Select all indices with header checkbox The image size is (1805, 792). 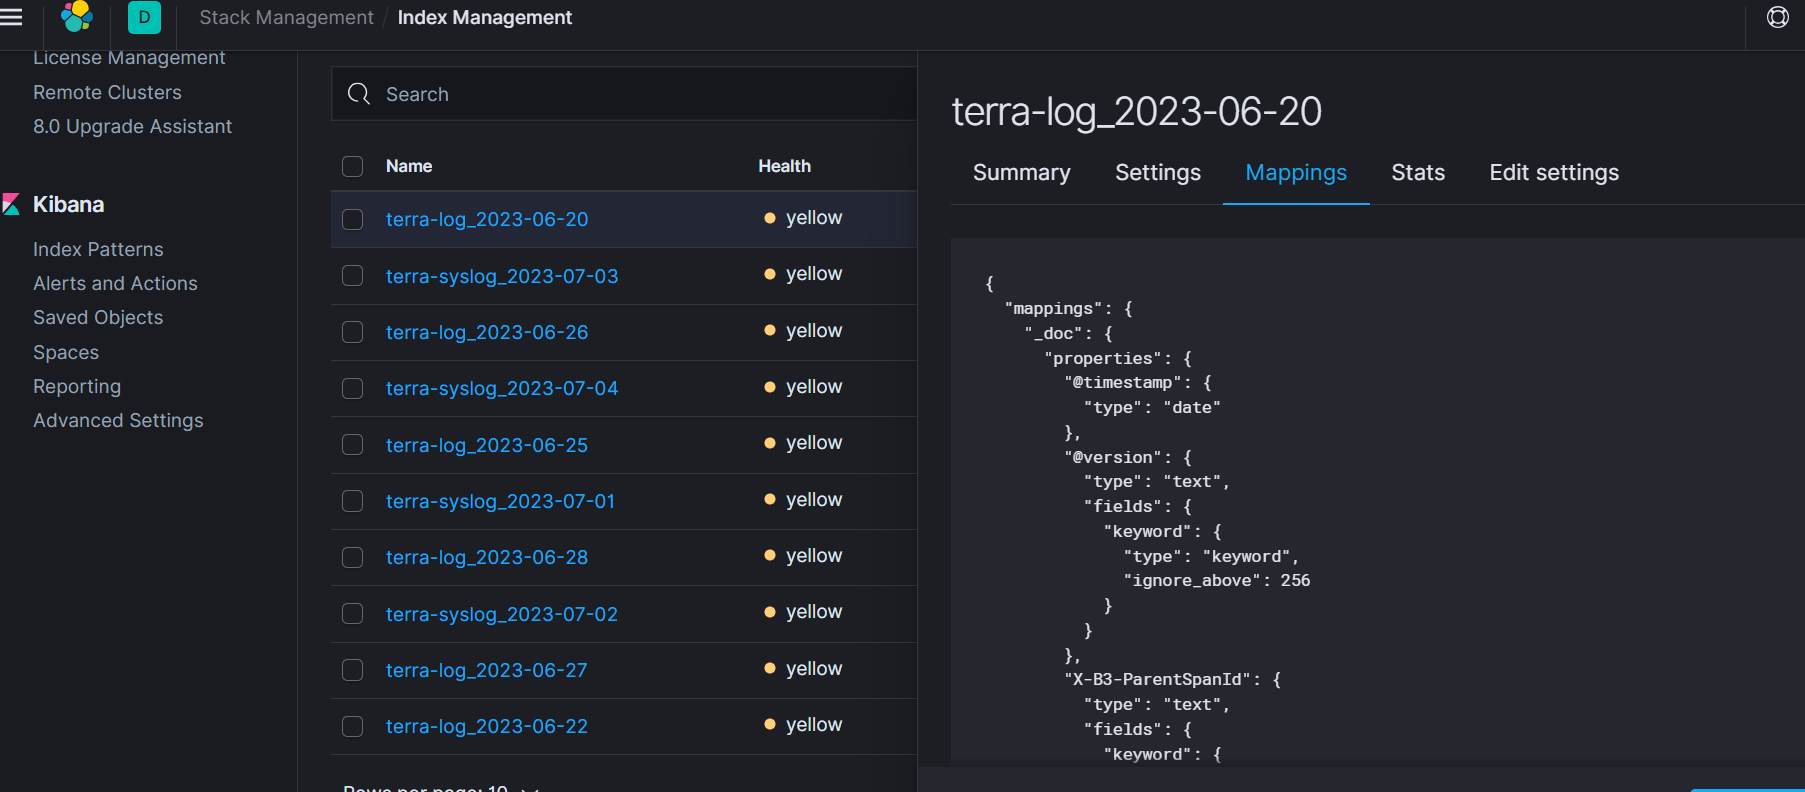pyautogui.click(x=353, y=166)
